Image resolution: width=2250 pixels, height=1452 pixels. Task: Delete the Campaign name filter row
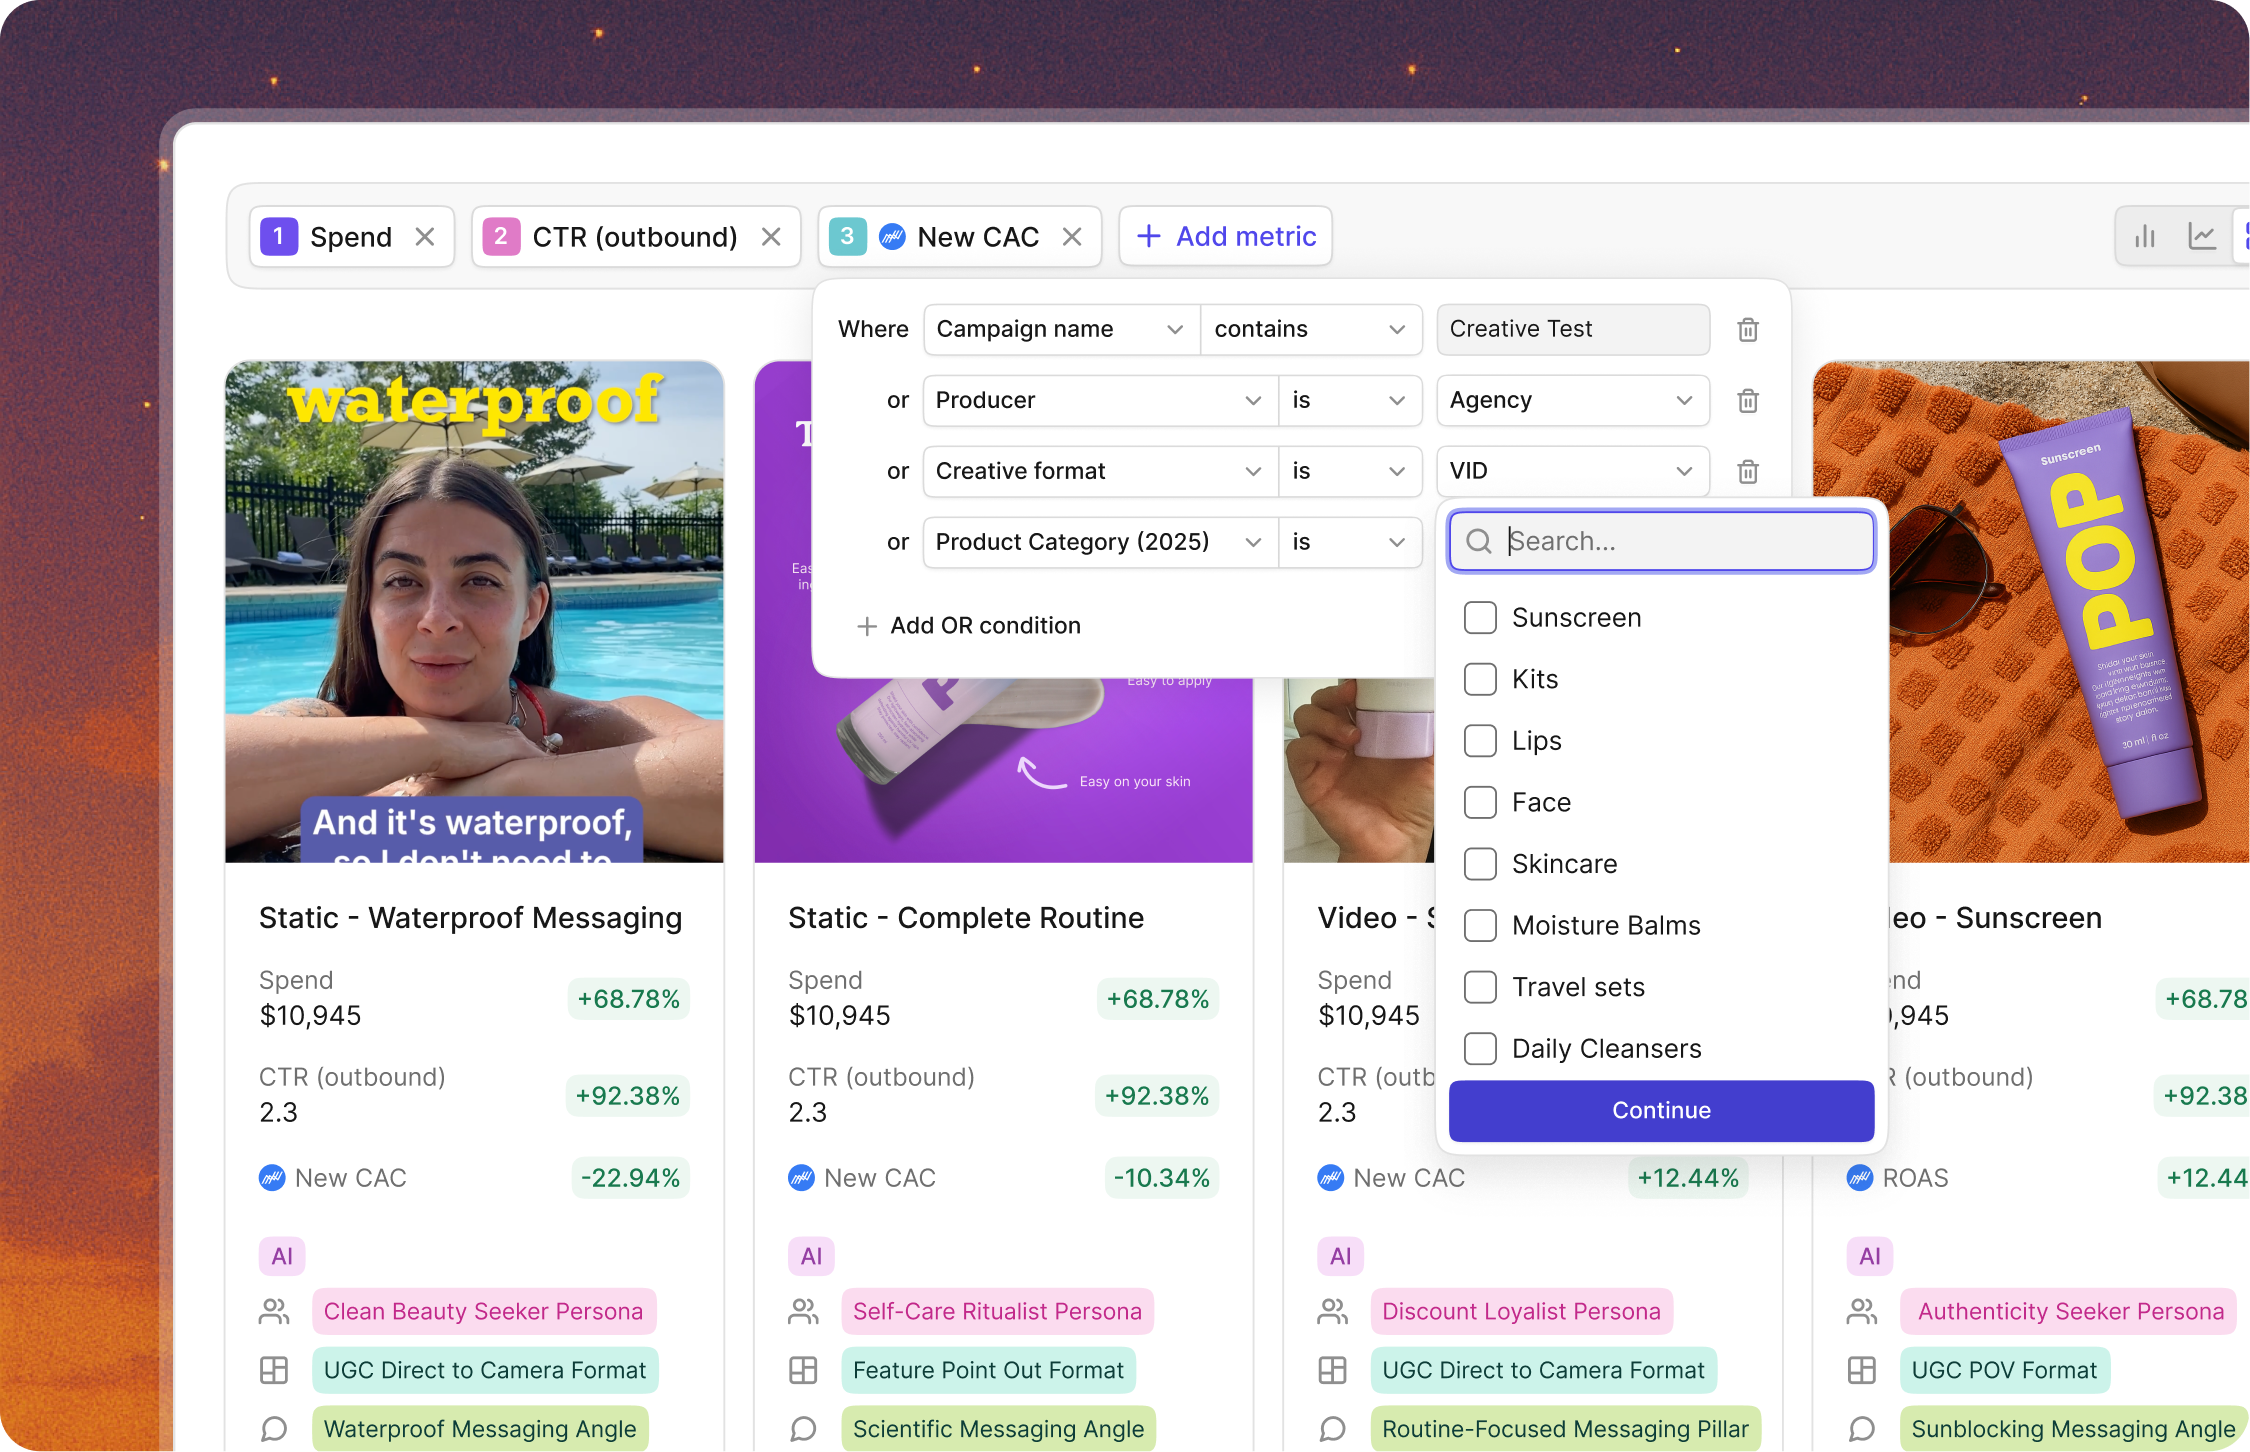[1747, 330]
